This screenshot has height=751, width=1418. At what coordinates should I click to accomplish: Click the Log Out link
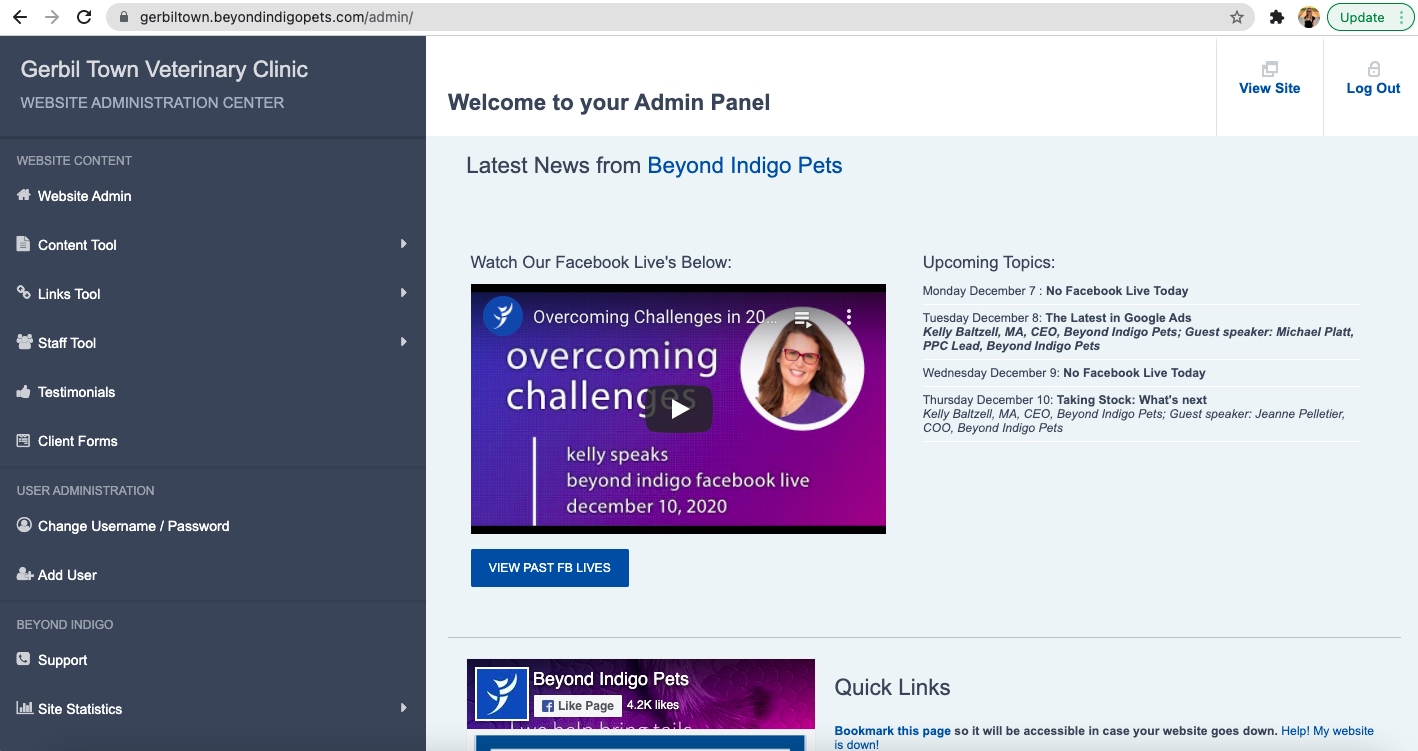[x=1373, y=88]
